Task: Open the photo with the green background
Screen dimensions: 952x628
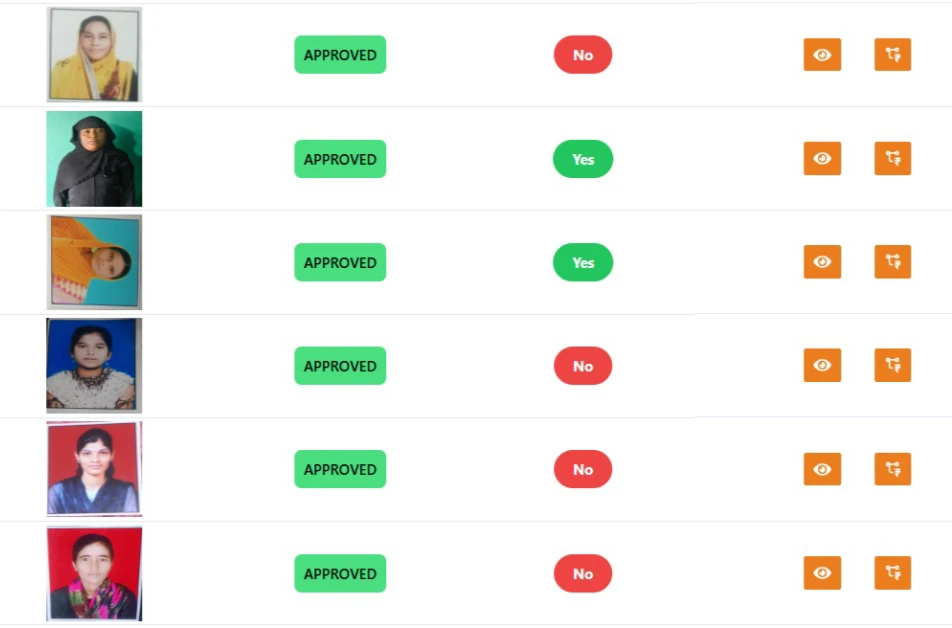Action: (x=94, y=159)
